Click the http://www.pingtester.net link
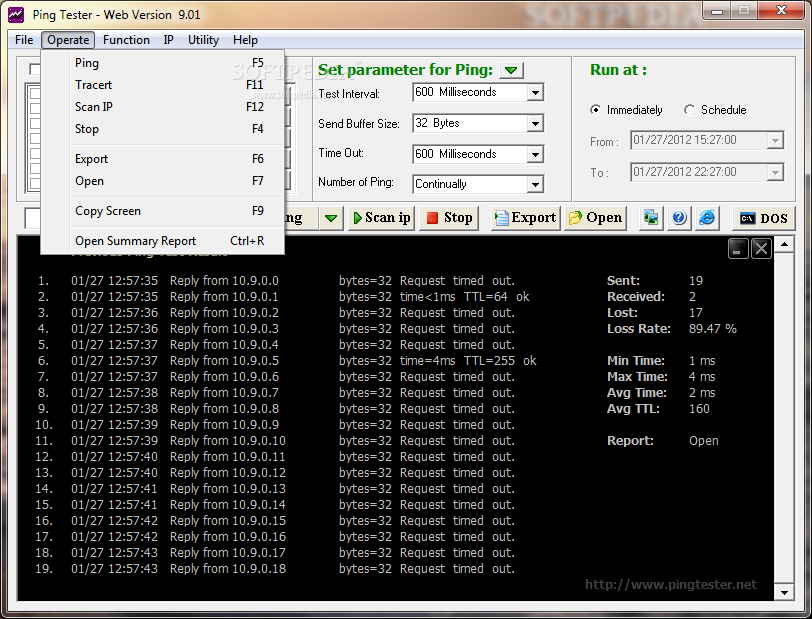 671,585
